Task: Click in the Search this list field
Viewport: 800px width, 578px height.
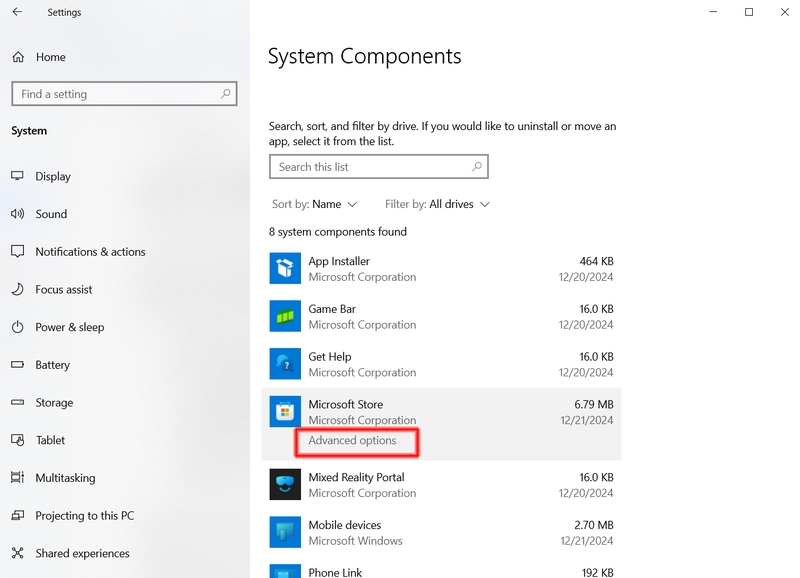Action: (x=379, y=167)
